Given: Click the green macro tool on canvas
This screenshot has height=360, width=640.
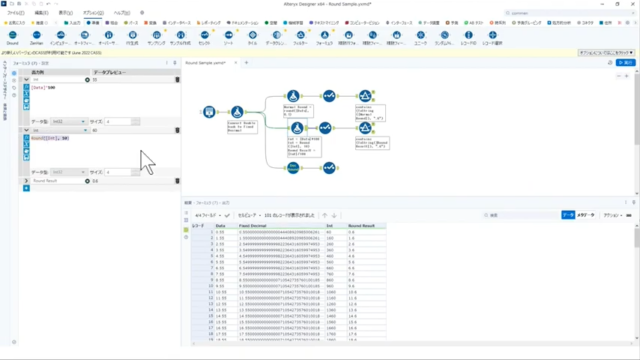Looking at the screenshot, I should pyautogui.click(x=293, y=168).
